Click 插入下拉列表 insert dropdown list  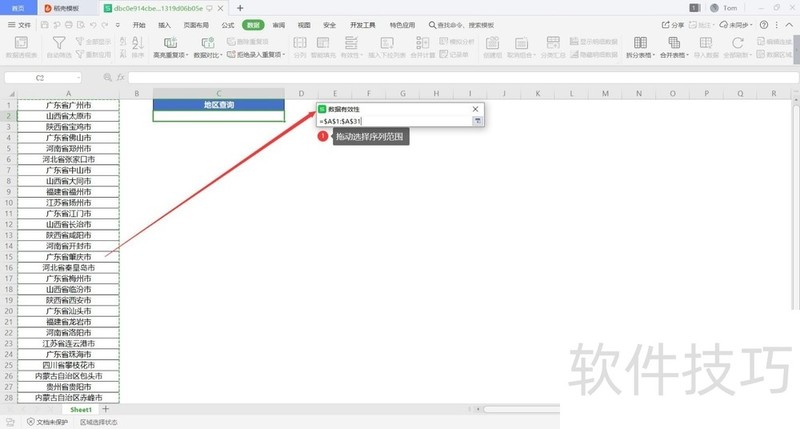coord(387,47)
